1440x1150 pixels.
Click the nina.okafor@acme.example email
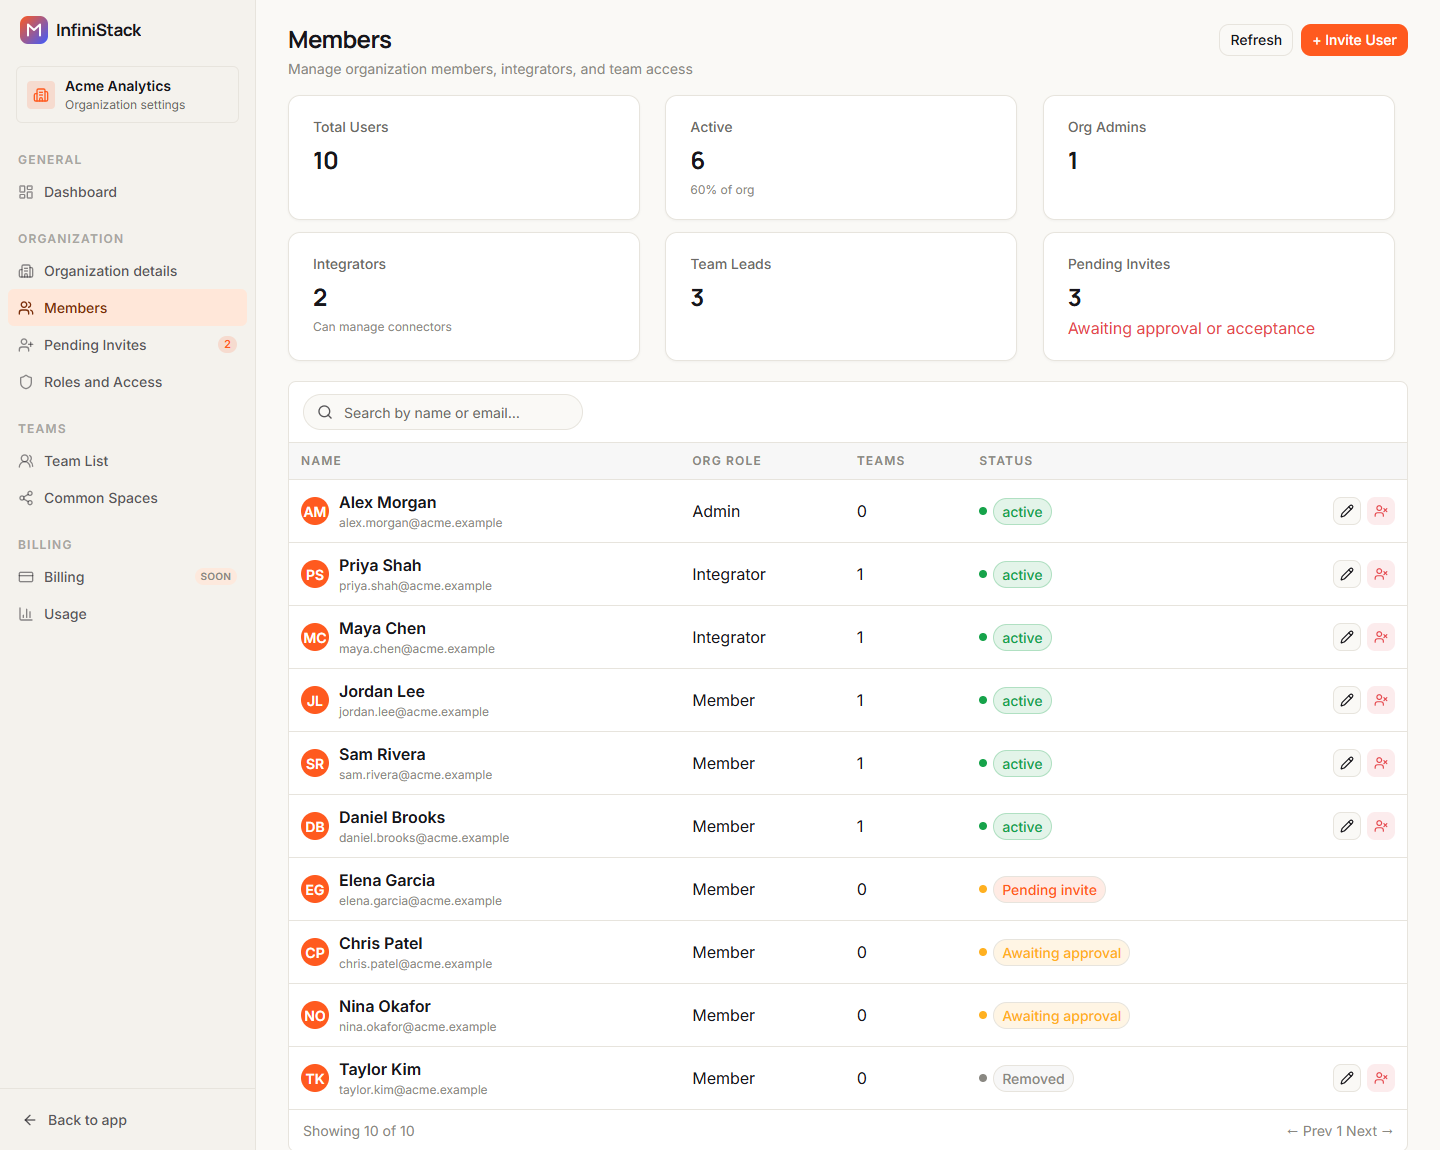(417, 1027)
